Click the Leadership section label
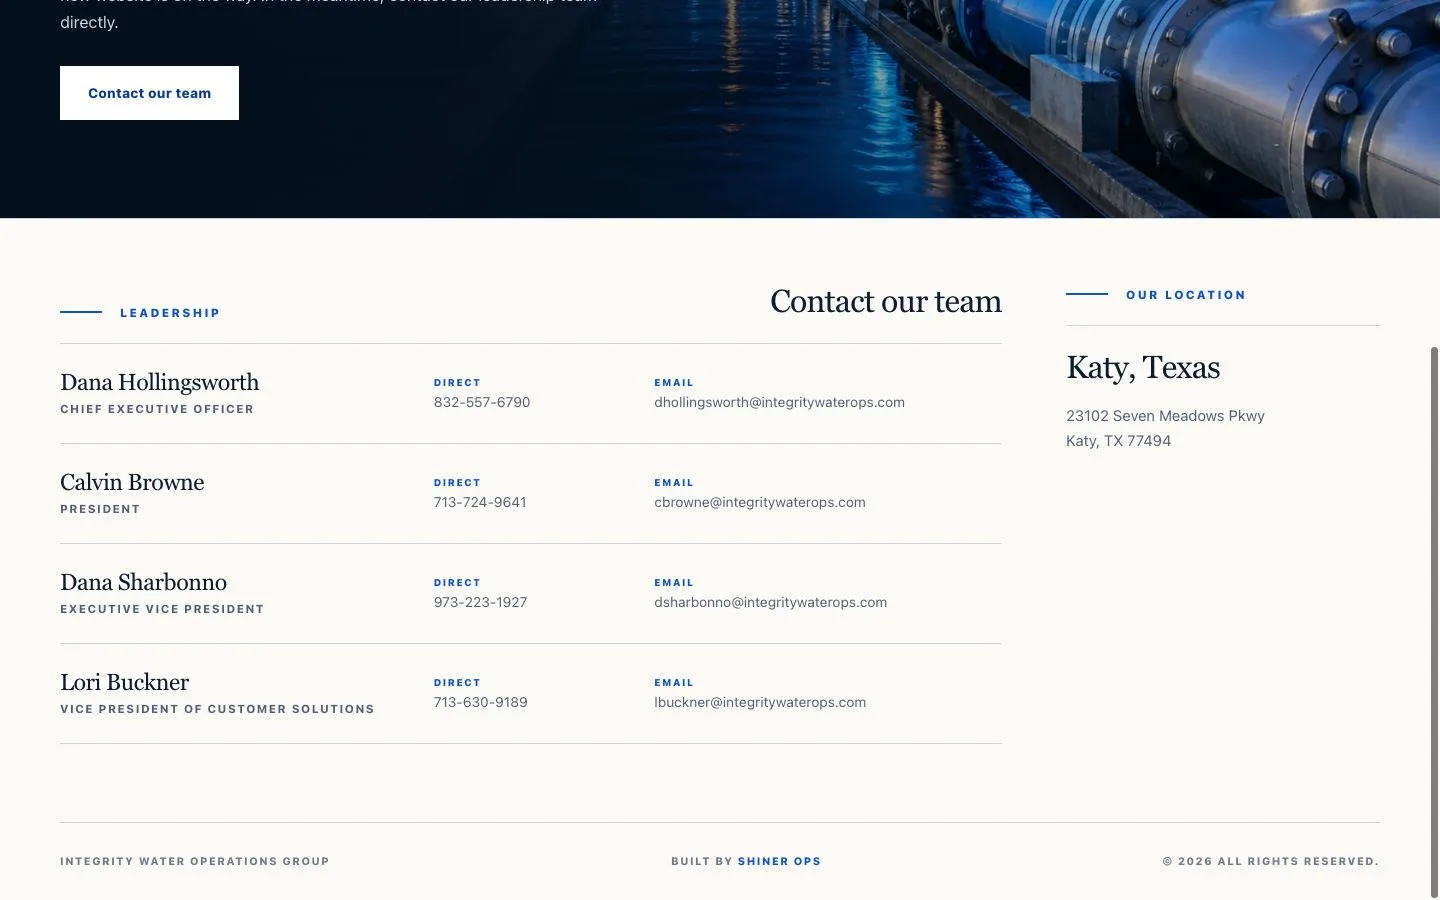This screenshot has height=900, width=1440. point(170,313)
